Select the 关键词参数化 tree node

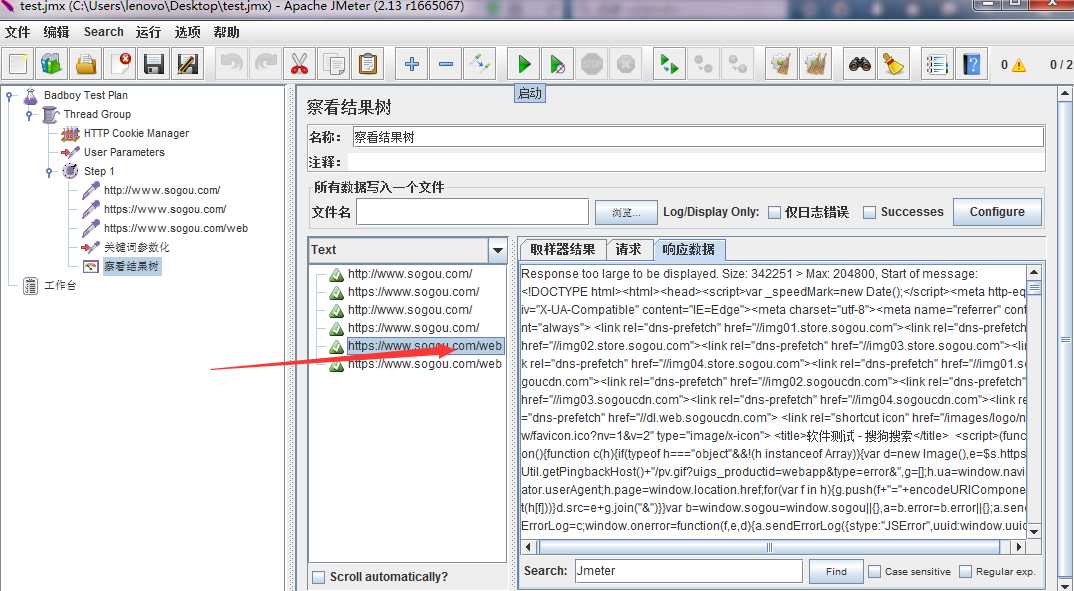136,247
